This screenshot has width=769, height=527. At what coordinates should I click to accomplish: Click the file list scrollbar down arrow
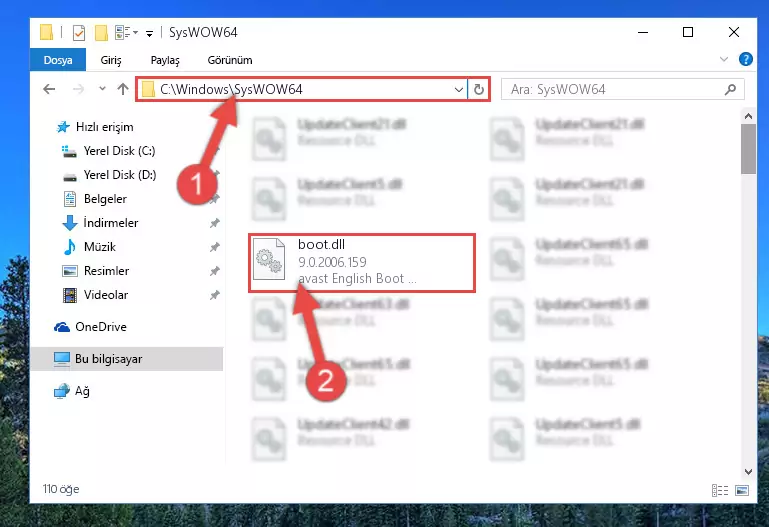click(x=748, y=472)
